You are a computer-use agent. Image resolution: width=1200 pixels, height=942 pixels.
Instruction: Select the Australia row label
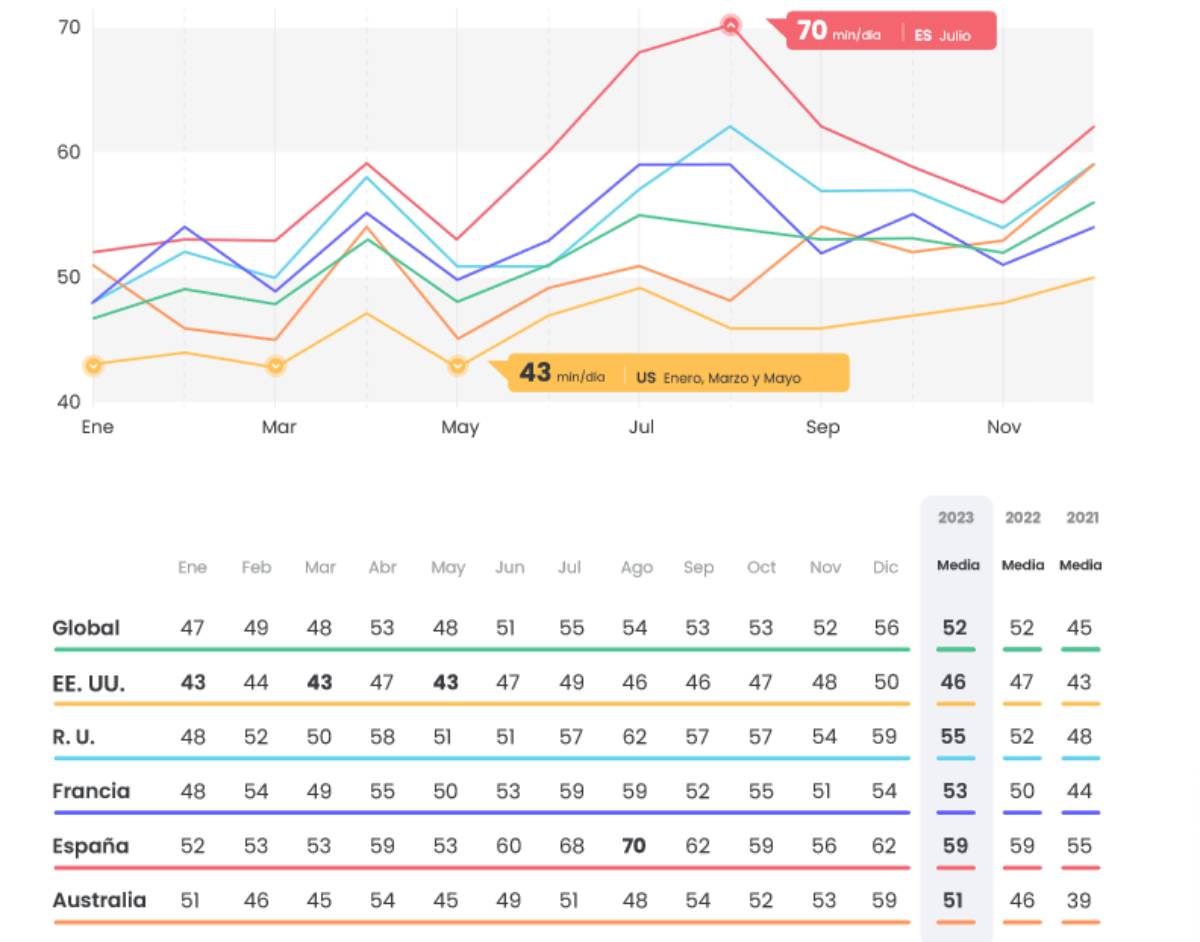click(99, 900)
